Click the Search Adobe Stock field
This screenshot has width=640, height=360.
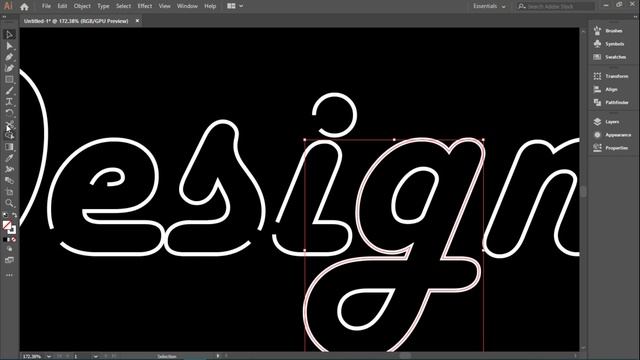[x=556, y=6]
